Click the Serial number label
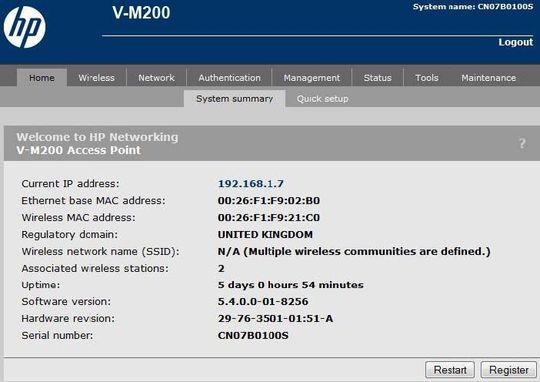540x382 pixels. tap(57, 335)
